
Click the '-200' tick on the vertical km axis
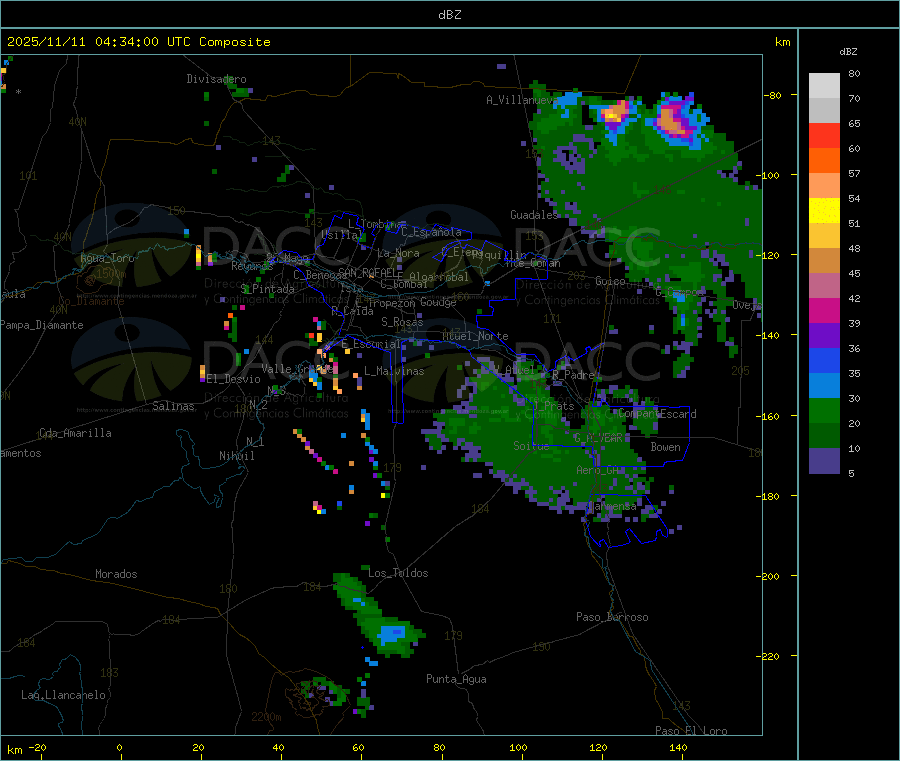pos(769,576)
